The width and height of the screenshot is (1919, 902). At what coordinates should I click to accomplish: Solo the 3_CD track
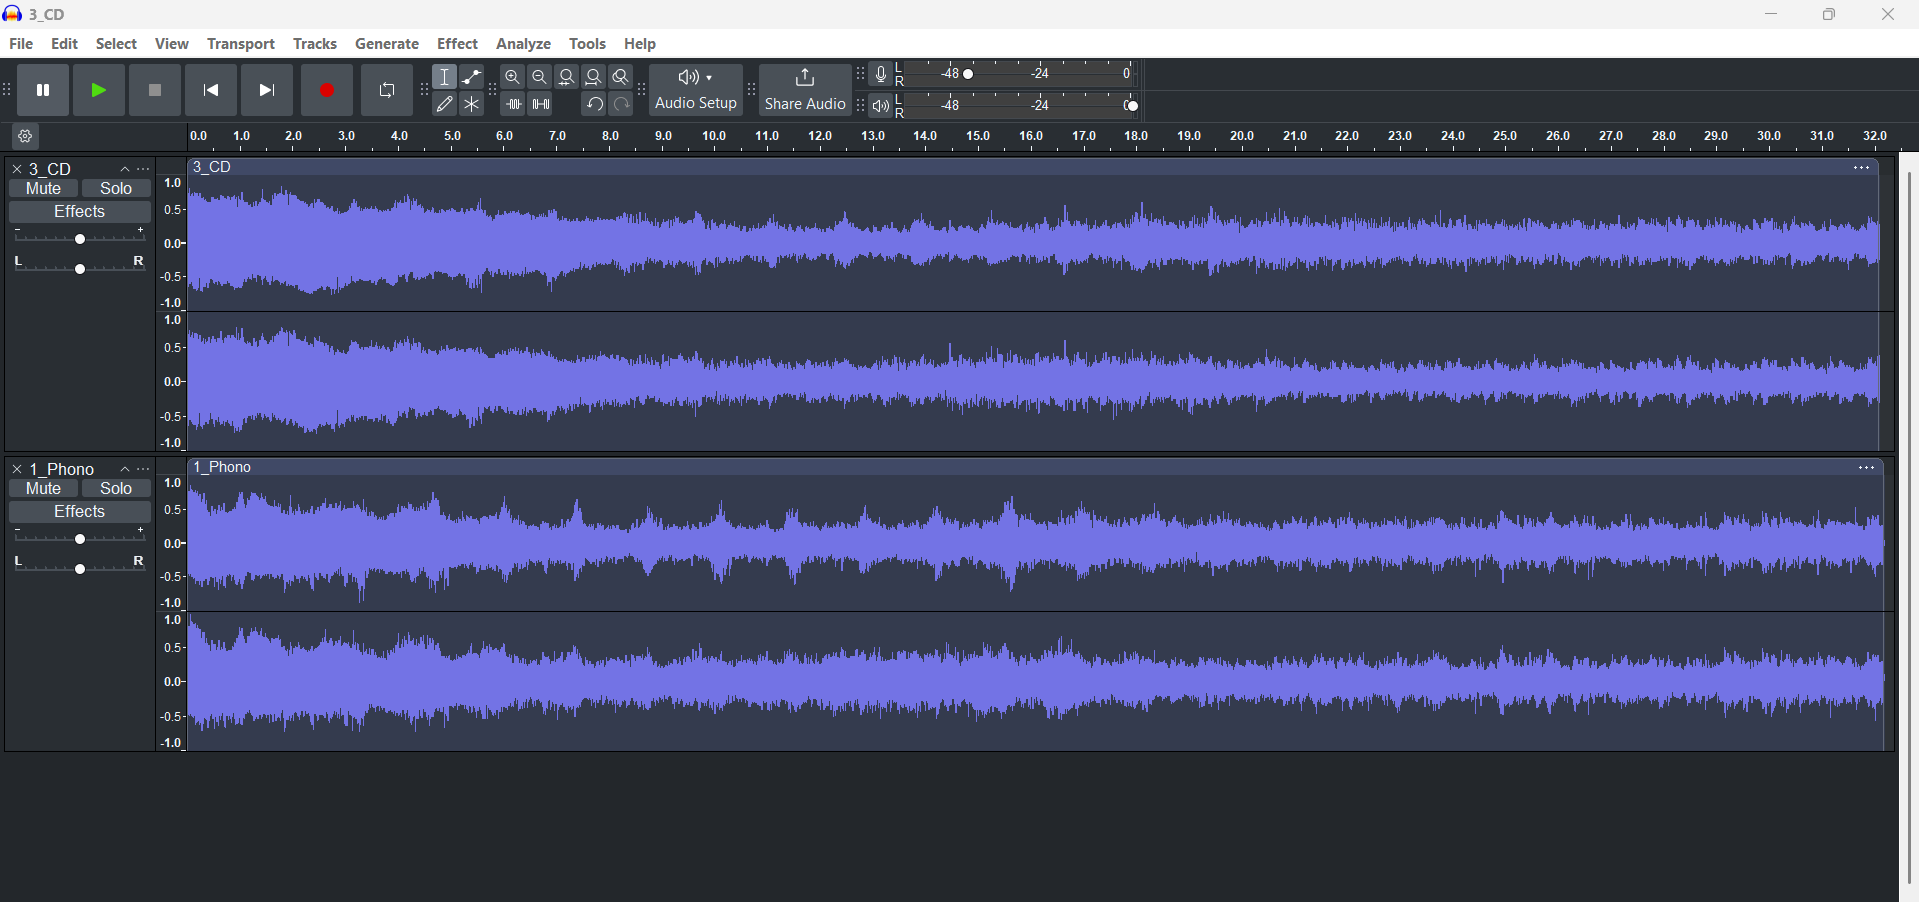pyautogui.click(x=116, y=189)
